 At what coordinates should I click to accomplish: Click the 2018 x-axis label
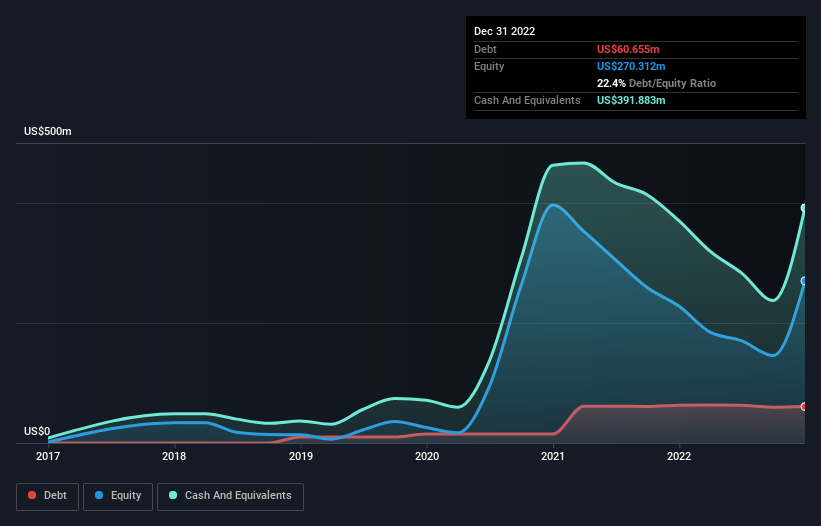point(174,456)
